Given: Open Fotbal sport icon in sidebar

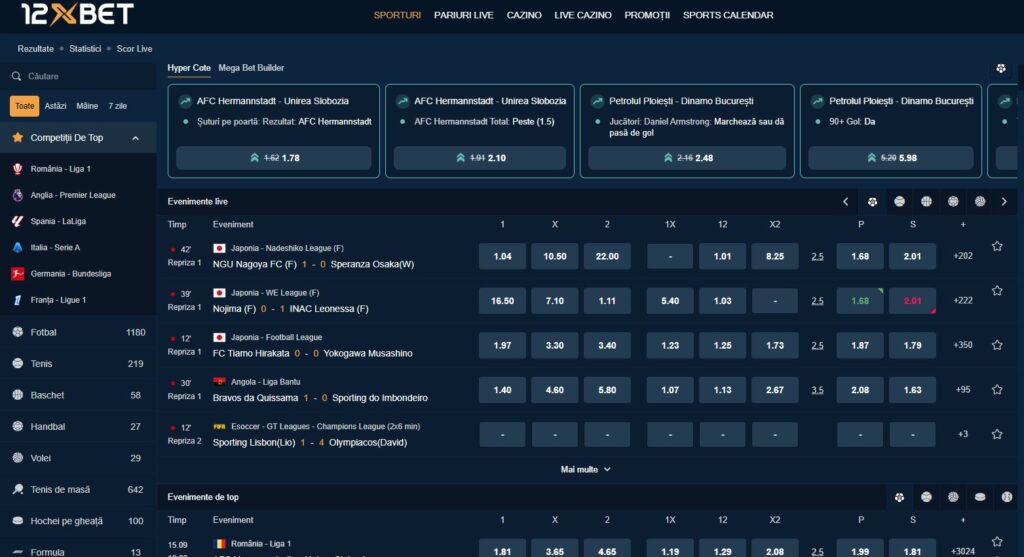Looking at the screenshot, I should [x=18, y=332].
